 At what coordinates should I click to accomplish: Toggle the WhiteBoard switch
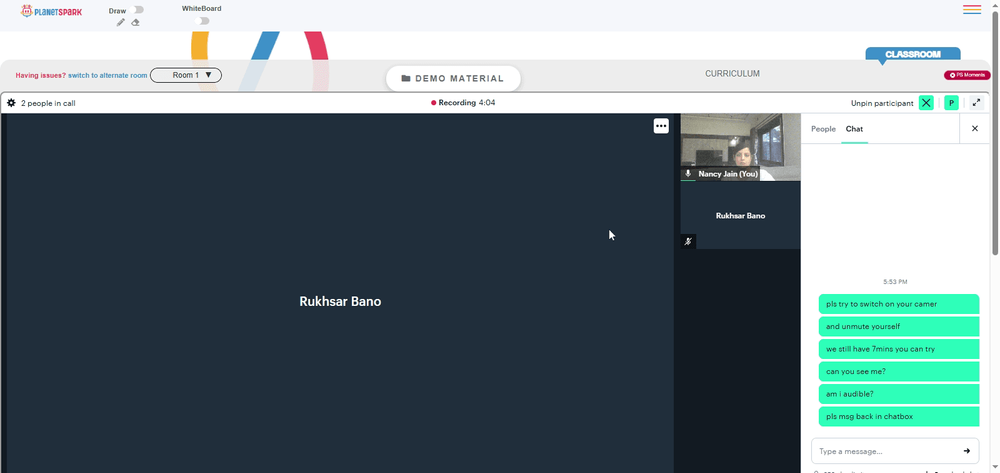pos(202,21)
